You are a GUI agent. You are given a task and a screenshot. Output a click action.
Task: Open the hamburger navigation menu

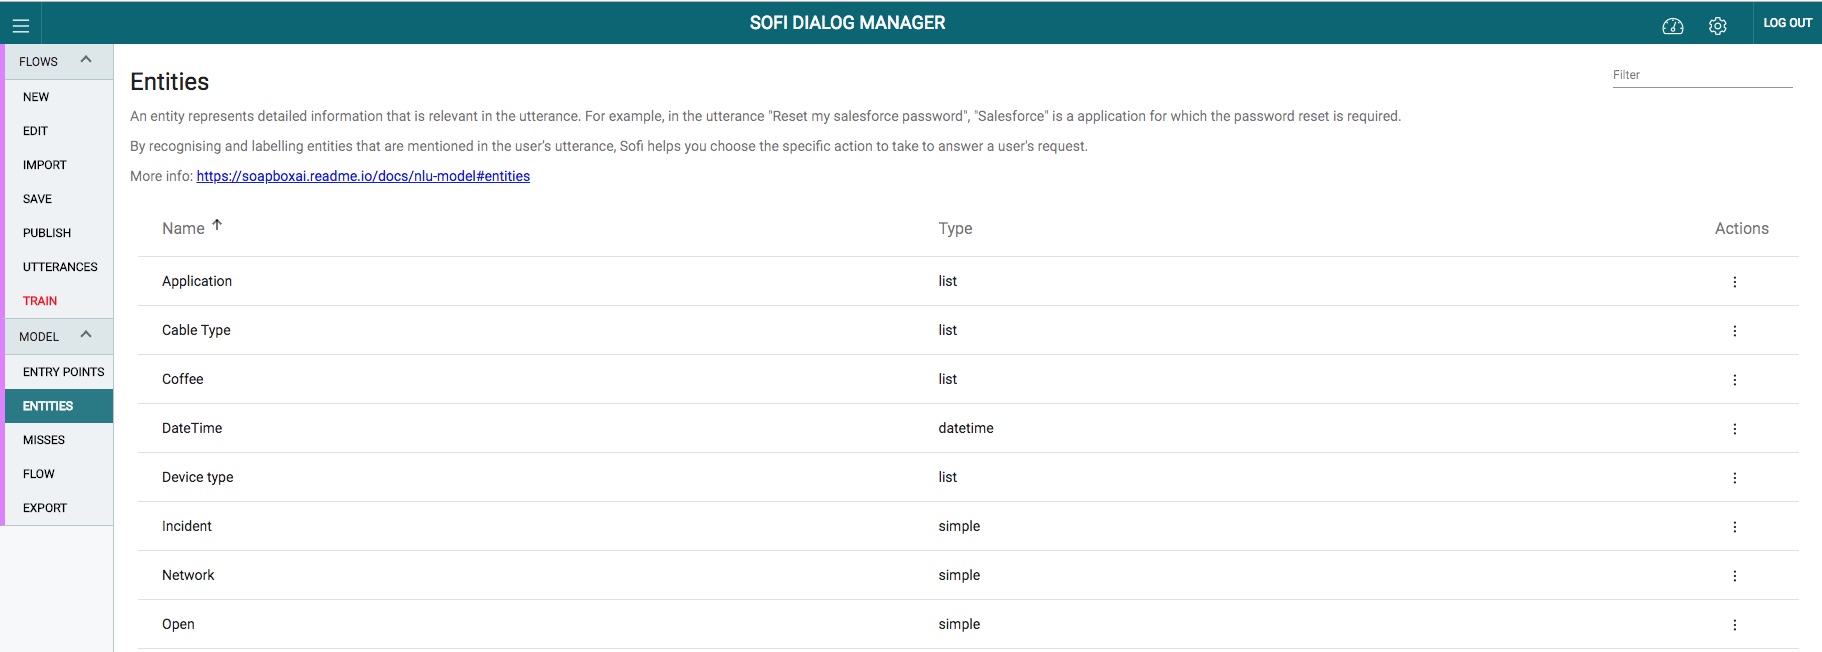point(20,26)
